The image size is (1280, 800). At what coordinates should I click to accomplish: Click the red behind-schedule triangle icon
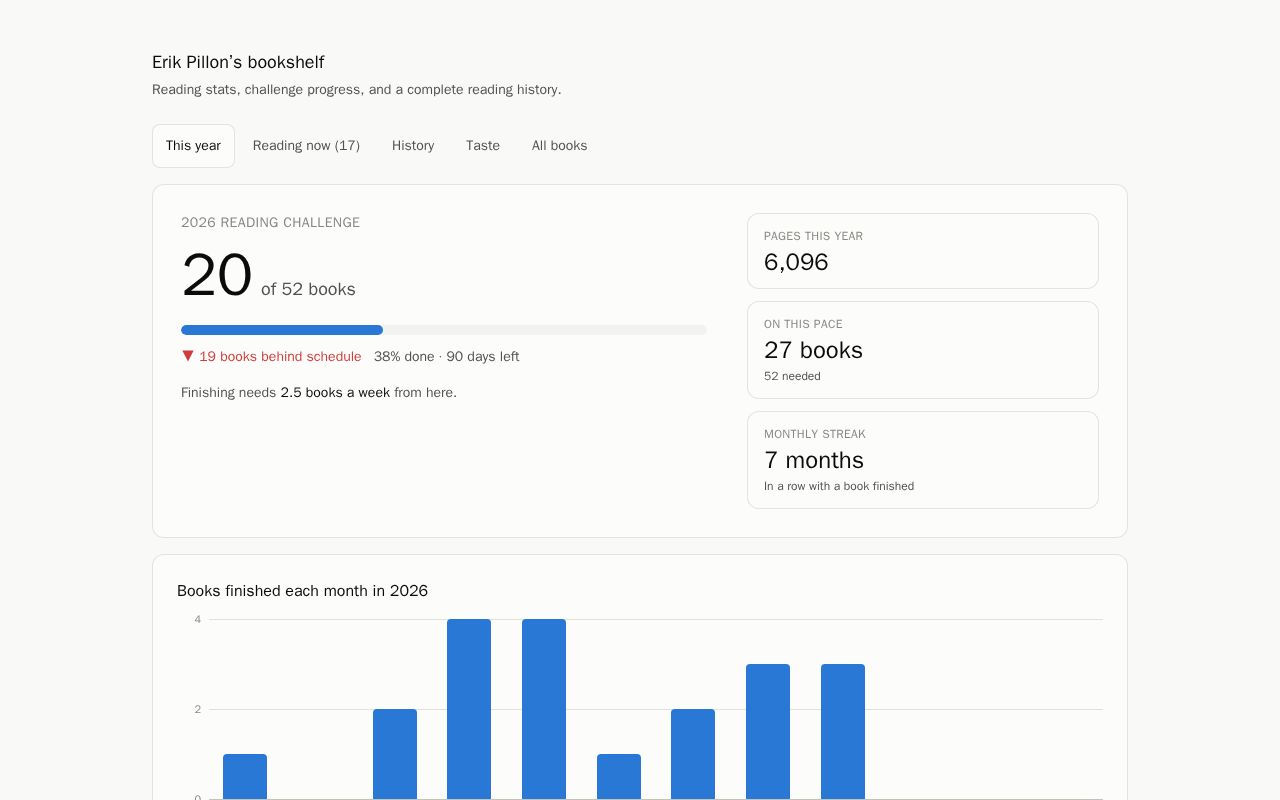tap(188, 356)
